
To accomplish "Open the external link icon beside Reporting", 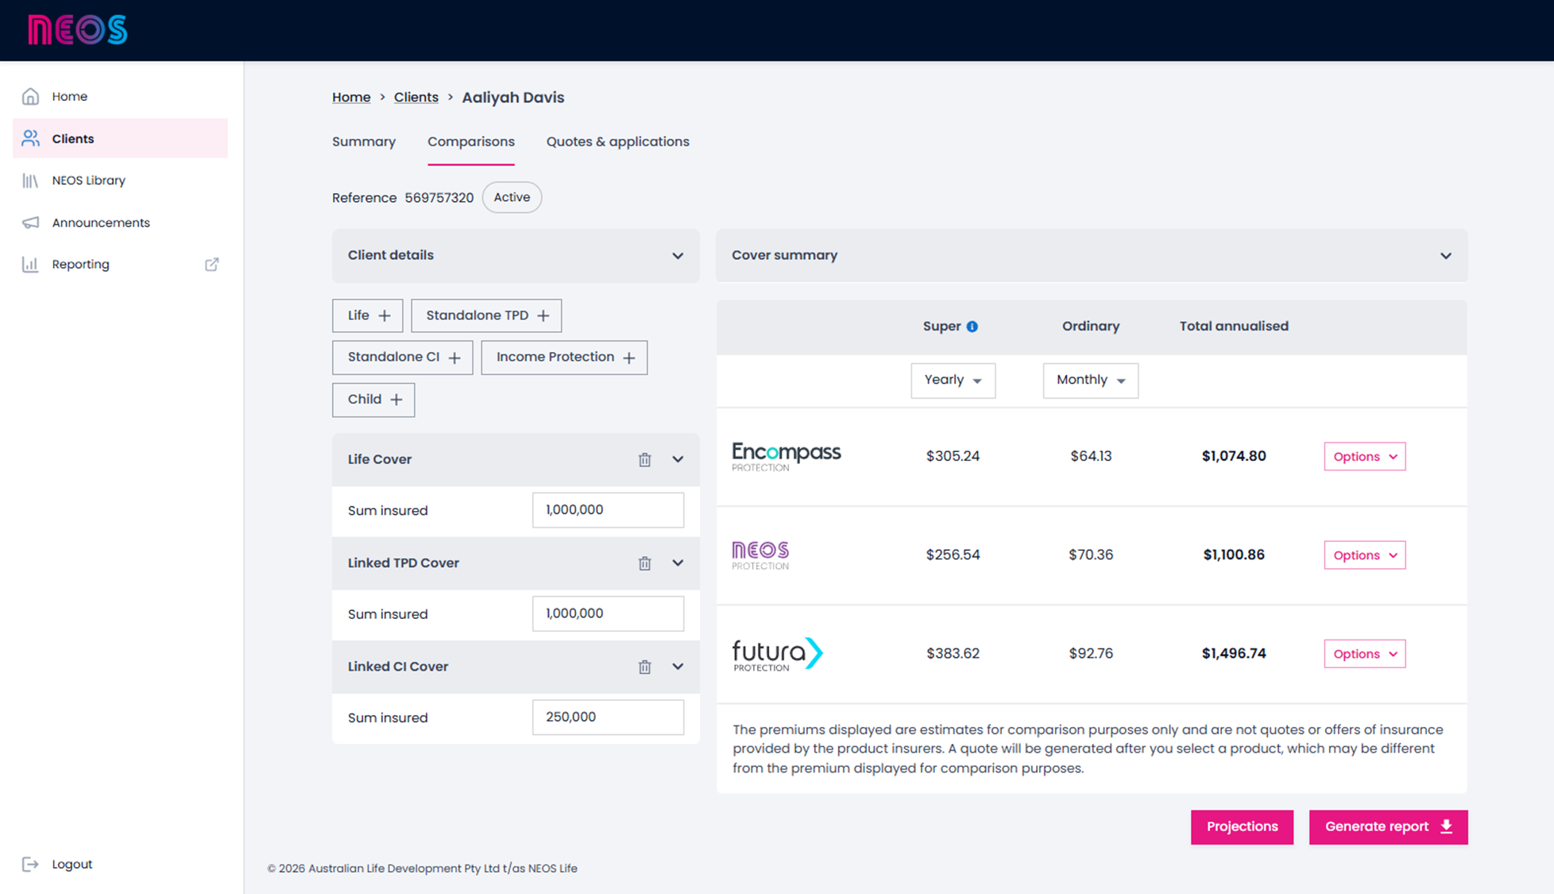I will (212, 265).
